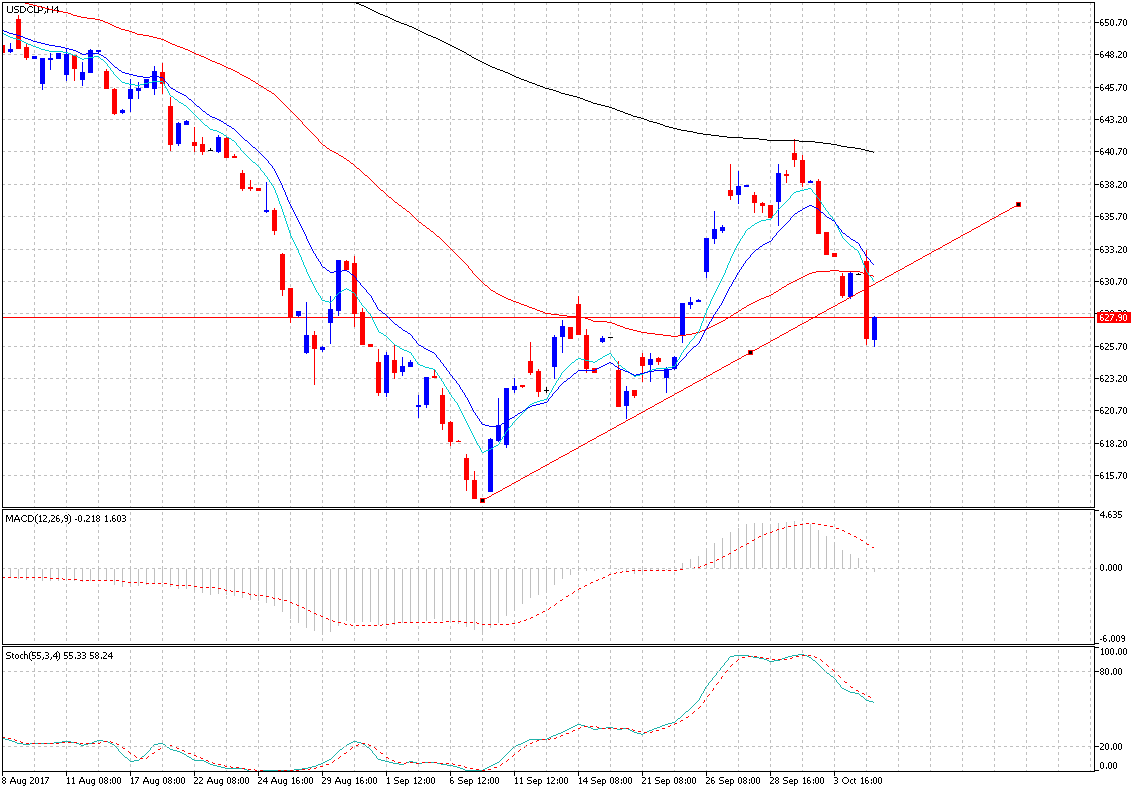The width and height of the screenshot is (1142, 792).
Task: Click the 22 Aug 08:00 time label
Action: [222, 781]
